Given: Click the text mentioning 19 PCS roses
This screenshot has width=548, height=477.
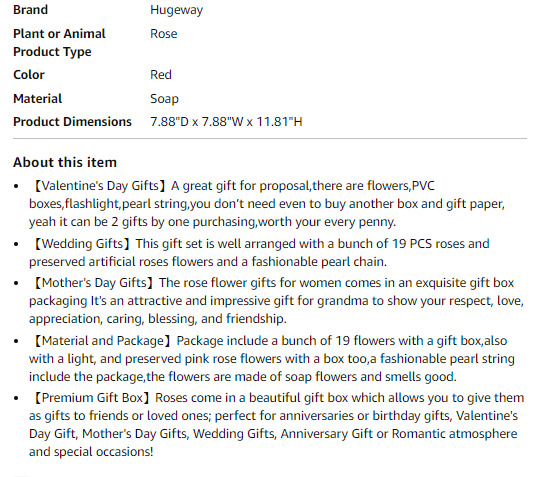Looking at the screenshot, I should (x=428, y=244).
